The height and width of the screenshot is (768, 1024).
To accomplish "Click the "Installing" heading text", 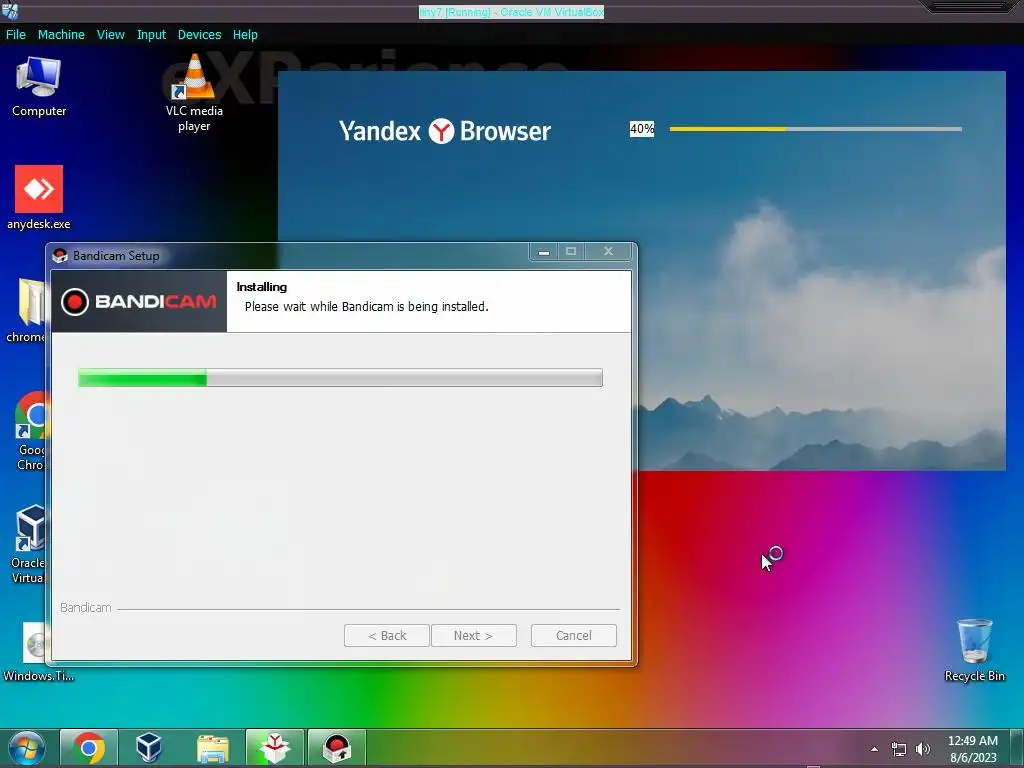I will click(261, 287).
